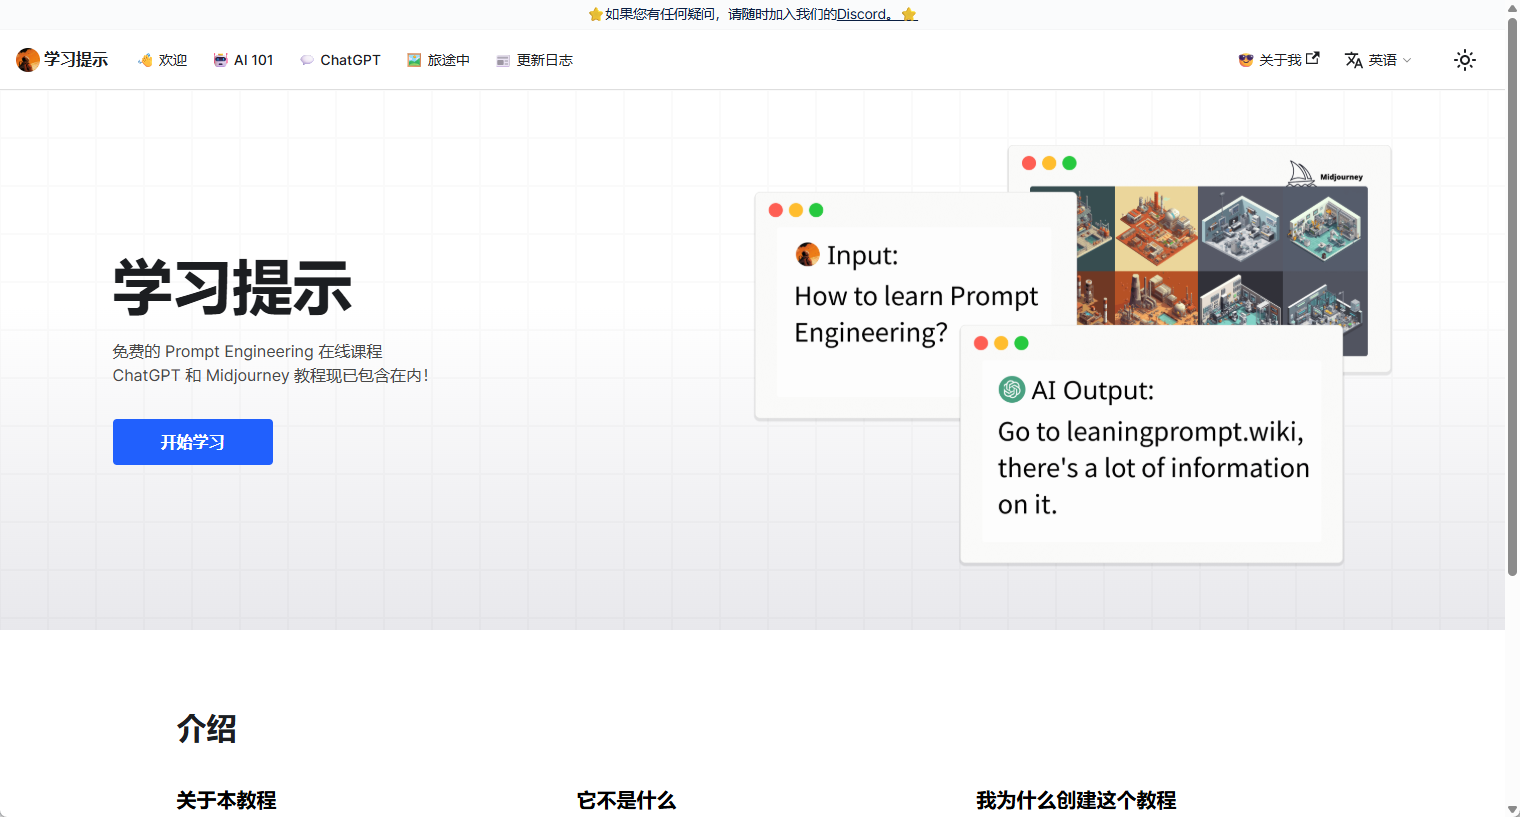The image size is (1520, 817).
Task: Click the star emoji starting the banner
Action: 596,14
